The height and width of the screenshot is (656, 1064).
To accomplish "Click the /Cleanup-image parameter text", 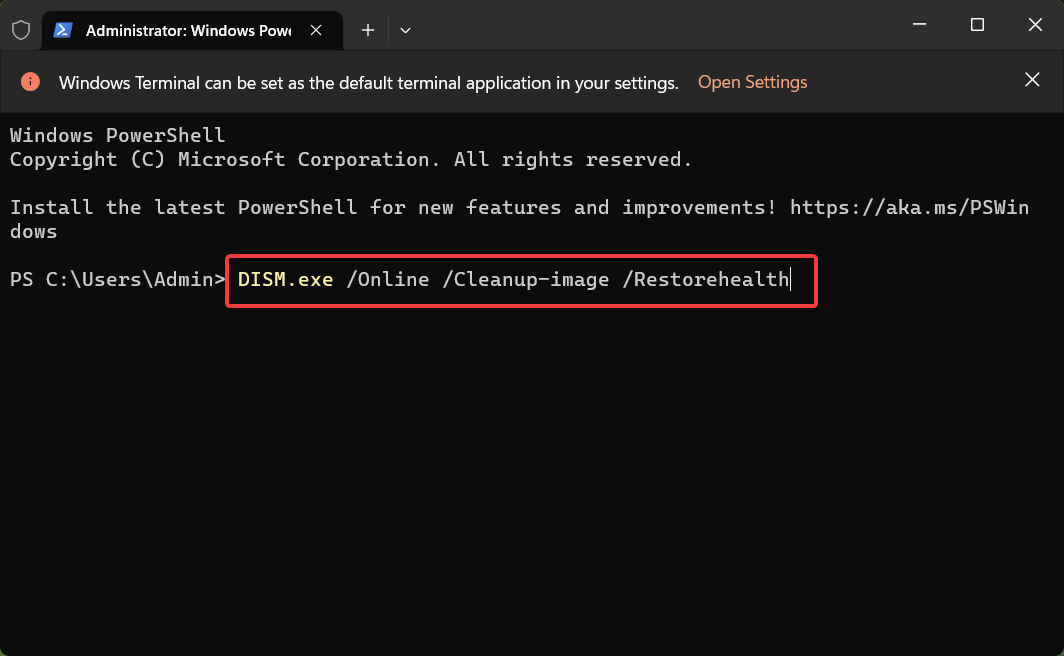I will (x=526, y=279).
